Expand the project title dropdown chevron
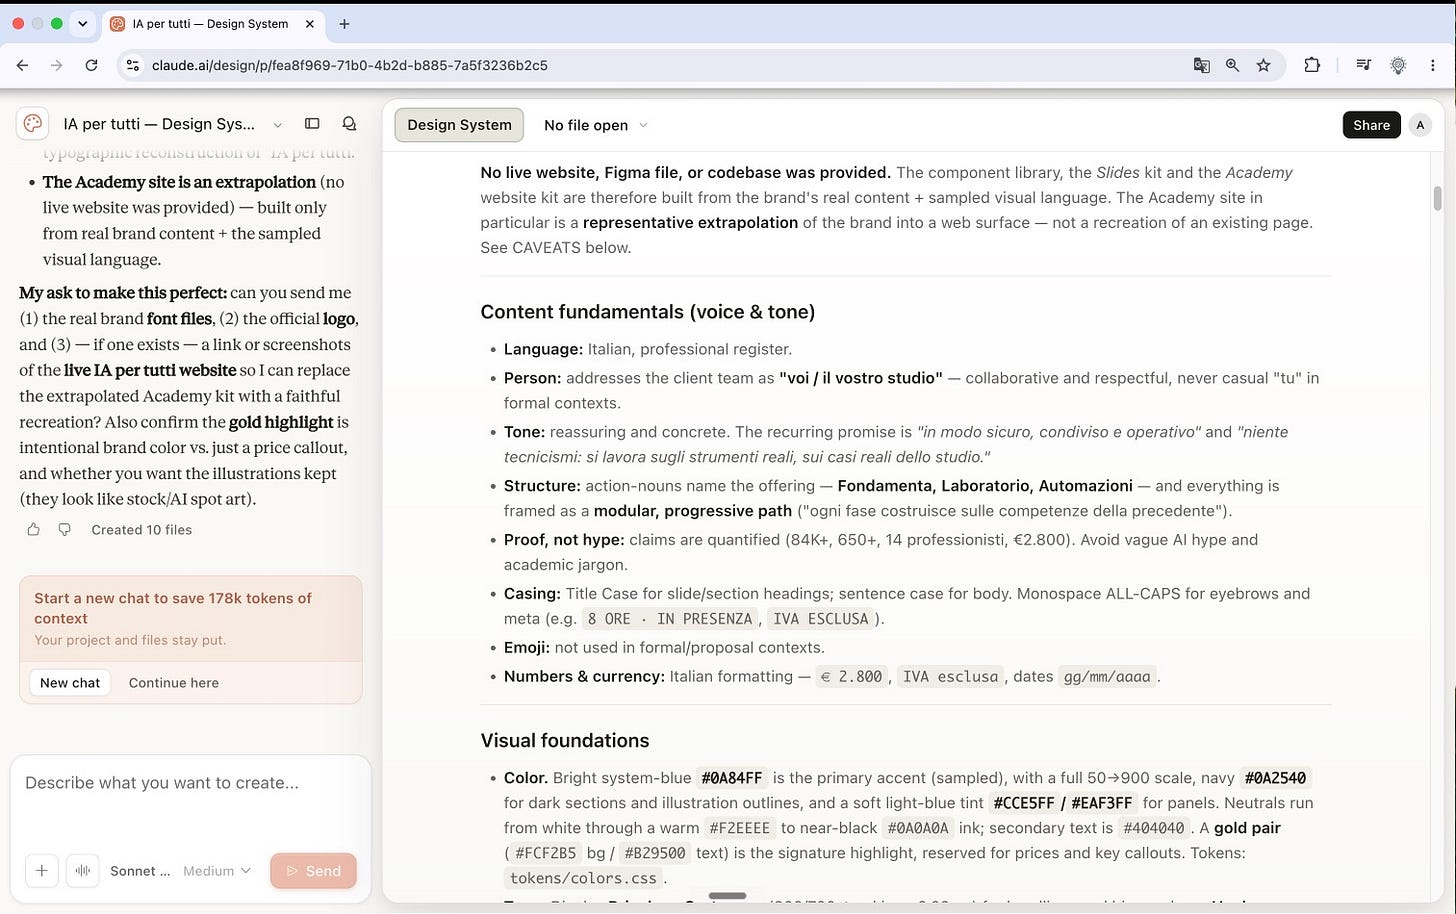1456x914 pixels. pyautogui.click(x=277, y=125)
